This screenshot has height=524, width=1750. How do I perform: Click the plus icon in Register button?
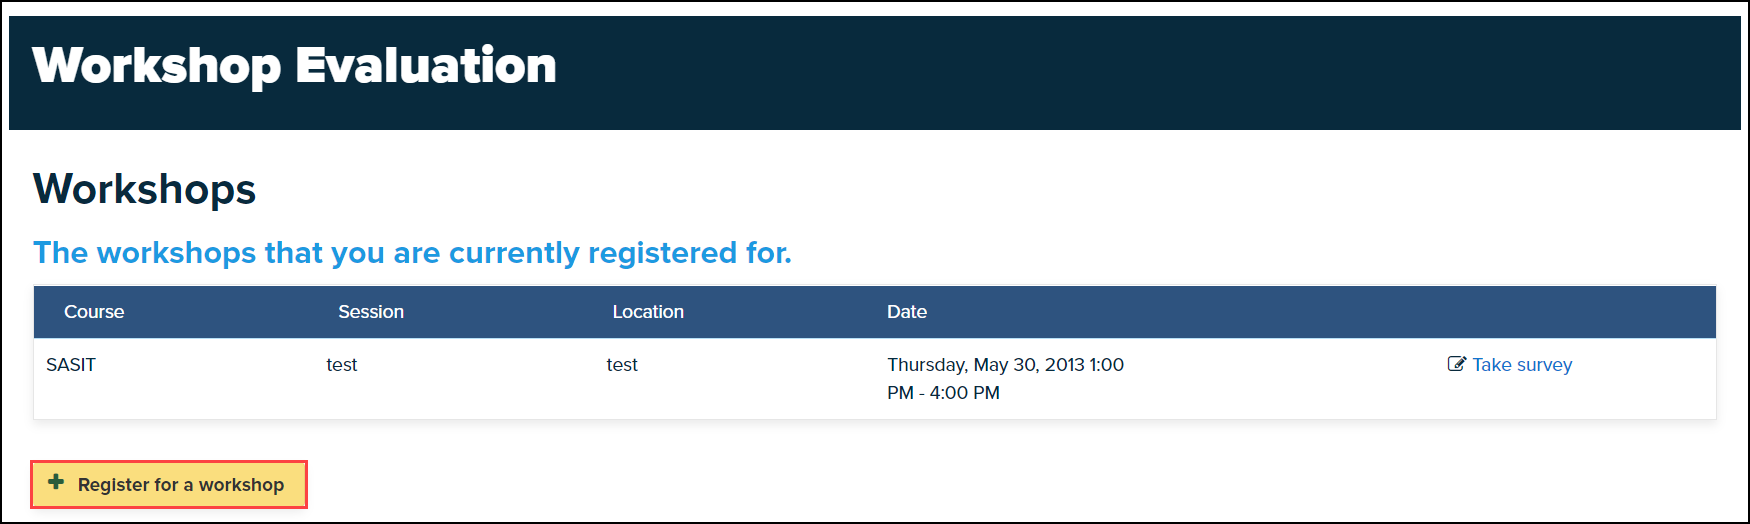56,483
